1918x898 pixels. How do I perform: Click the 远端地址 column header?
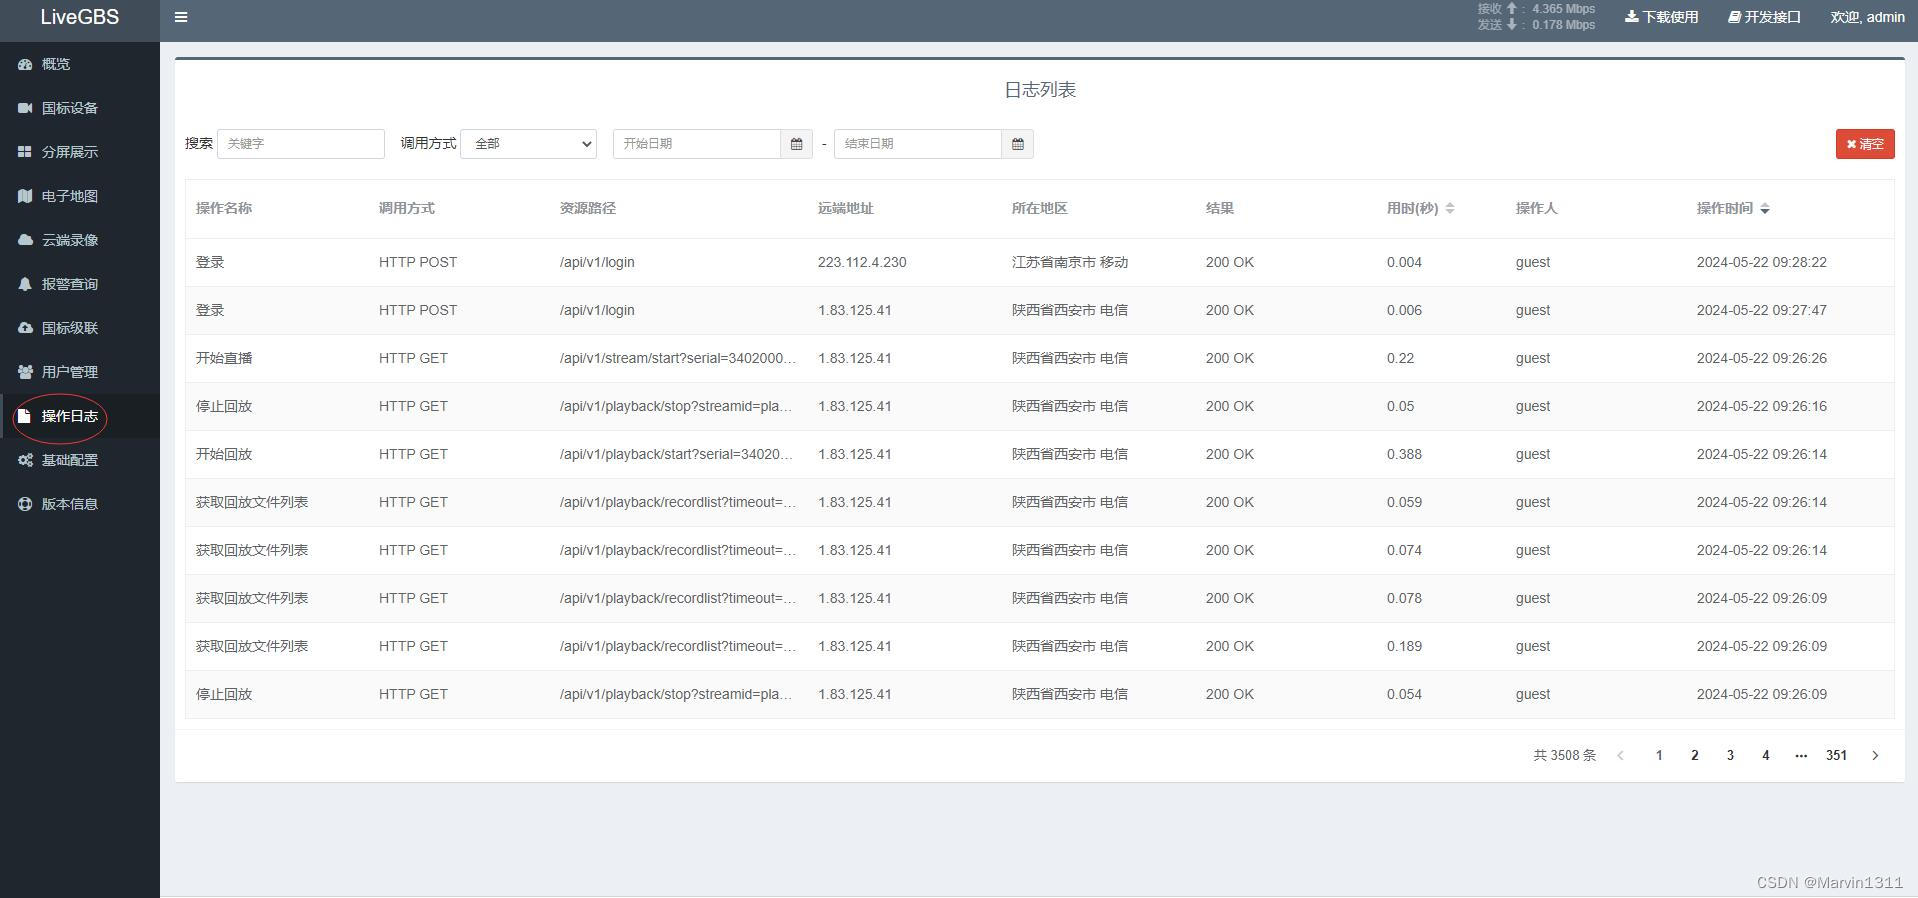pos(846,208)
